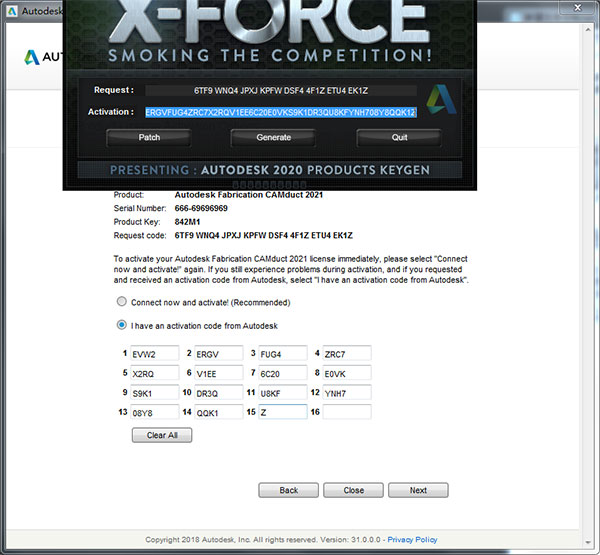Click the Autodesk logo in X-Force window
Screen dimensions: 600x555
click(441, 100)
